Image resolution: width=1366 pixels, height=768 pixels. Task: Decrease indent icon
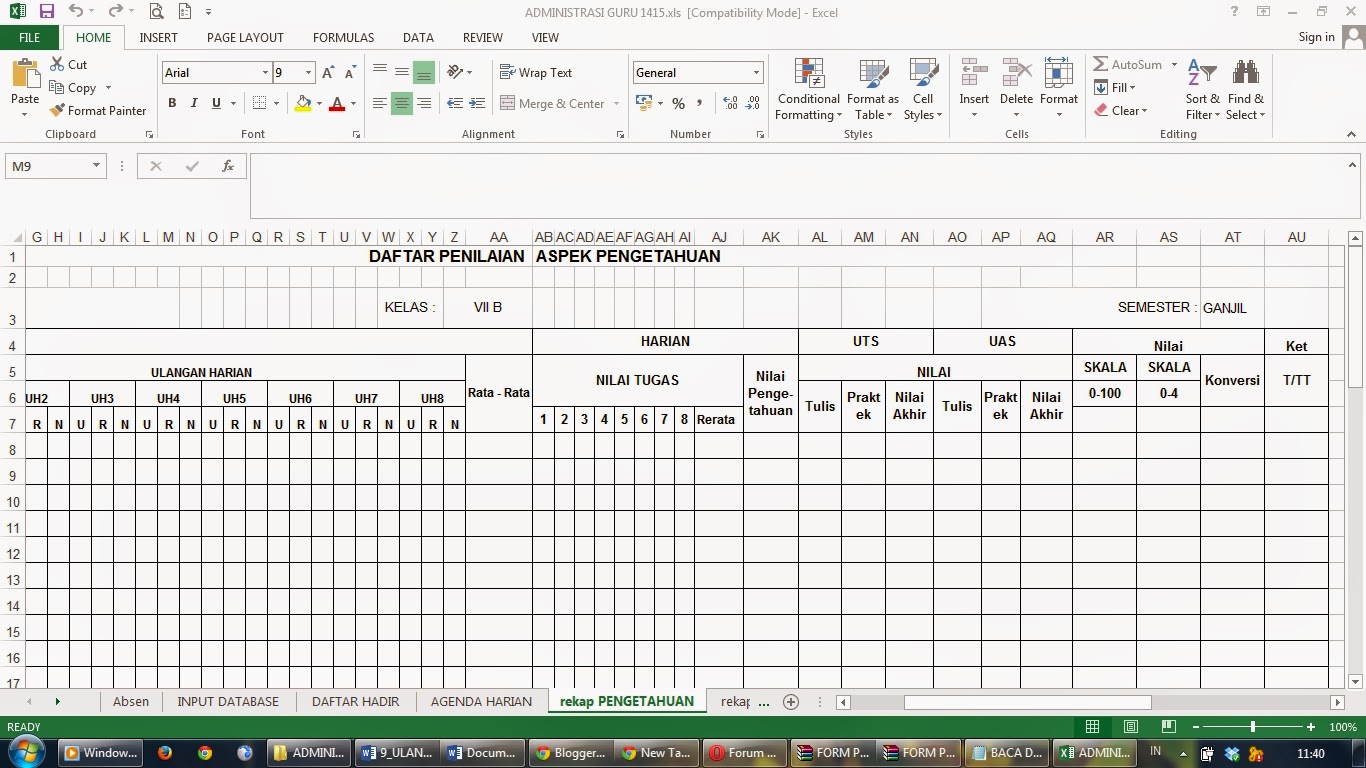pos(455,103)
